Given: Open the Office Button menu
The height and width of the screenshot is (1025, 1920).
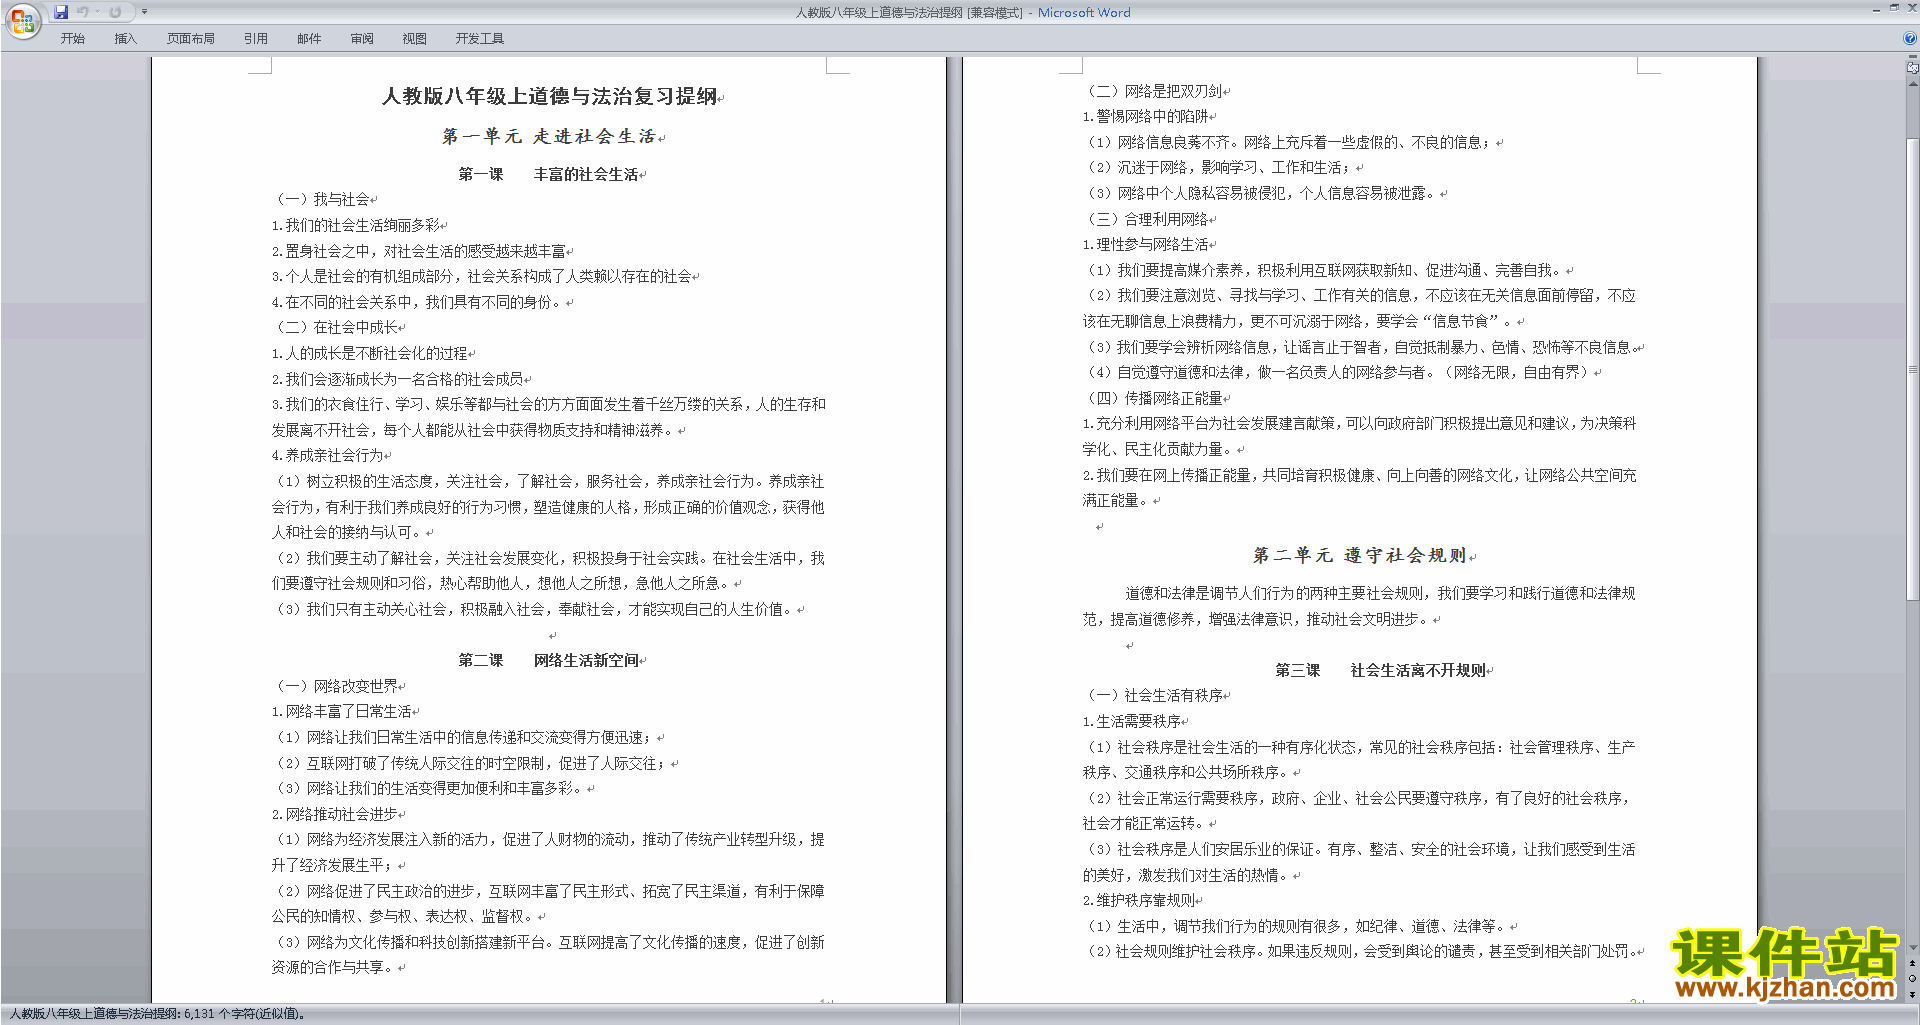Looking at the screenshot, I should click(22, 21).
